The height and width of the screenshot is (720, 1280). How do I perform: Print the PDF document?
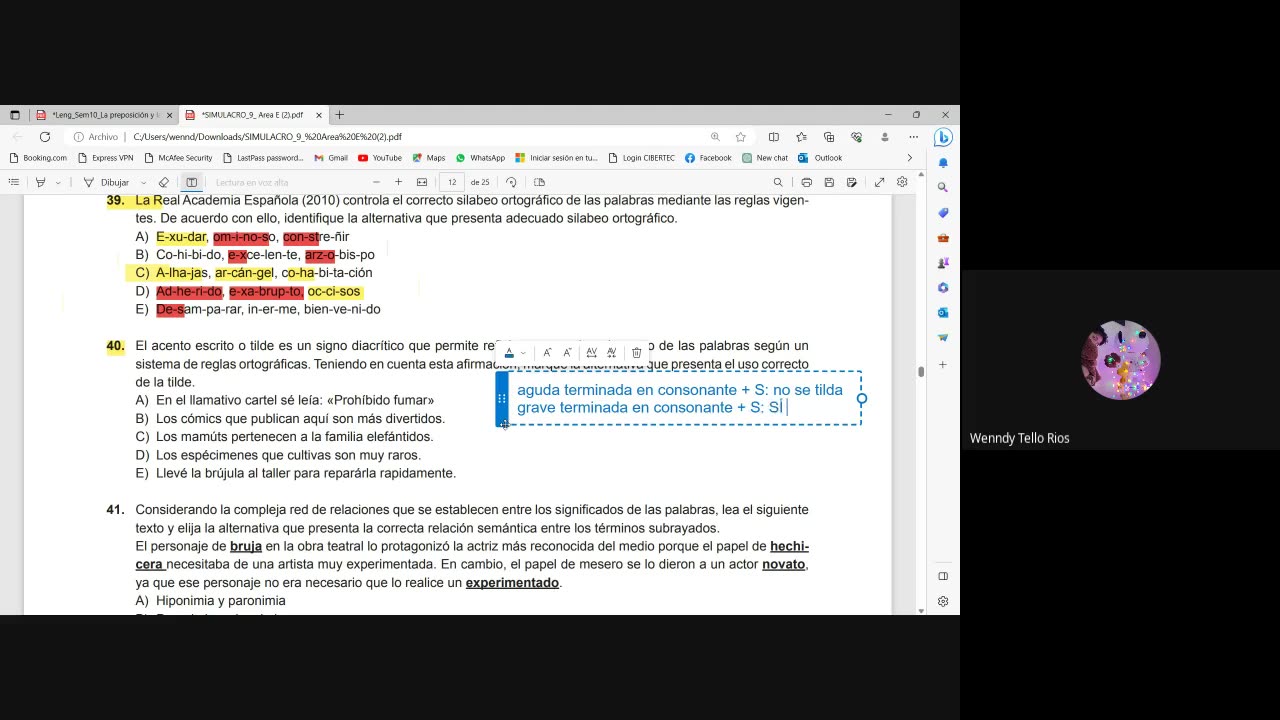806,182
